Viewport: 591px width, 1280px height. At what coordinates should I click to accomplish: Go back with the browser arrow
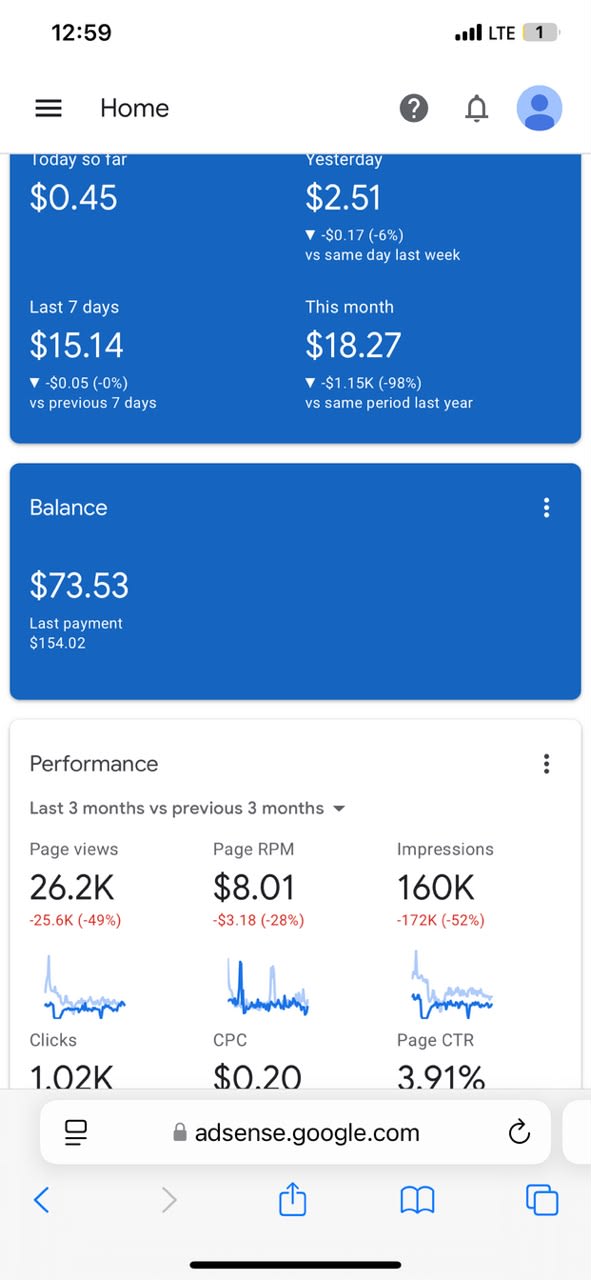[41, 1199]
